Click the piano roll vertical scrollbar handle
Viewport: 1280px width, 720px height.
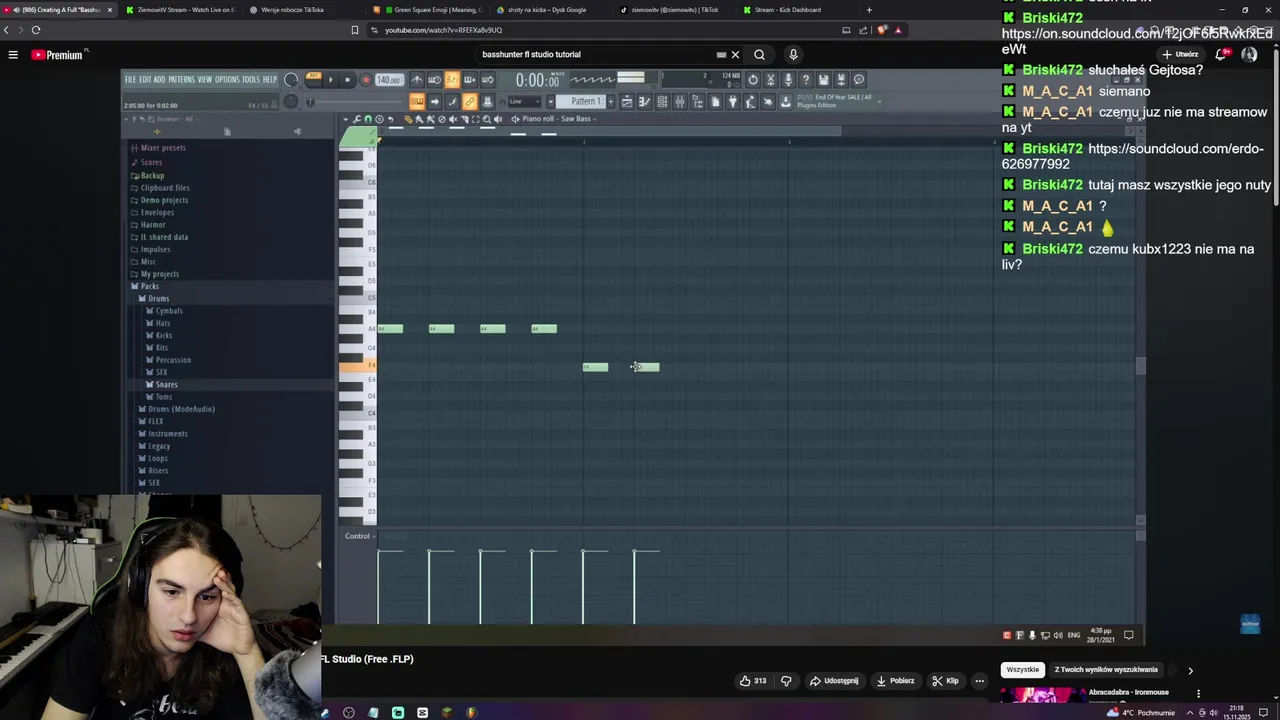coord(1141,366)
